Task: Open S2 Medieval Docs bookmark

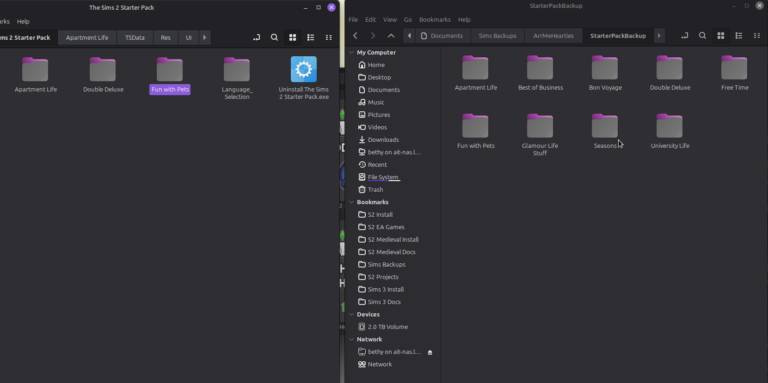Action: click(391, 252)
